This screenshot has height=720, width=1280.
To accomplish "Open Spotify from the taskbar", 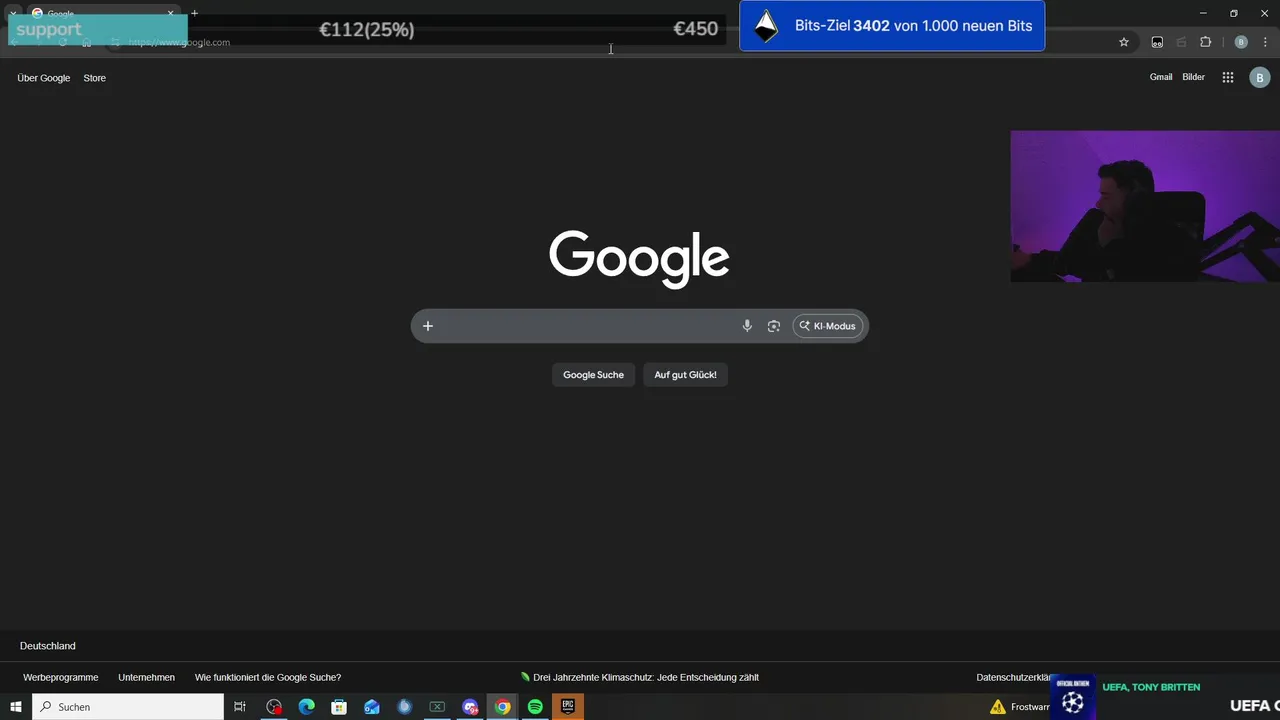I will tap(535, 707).
